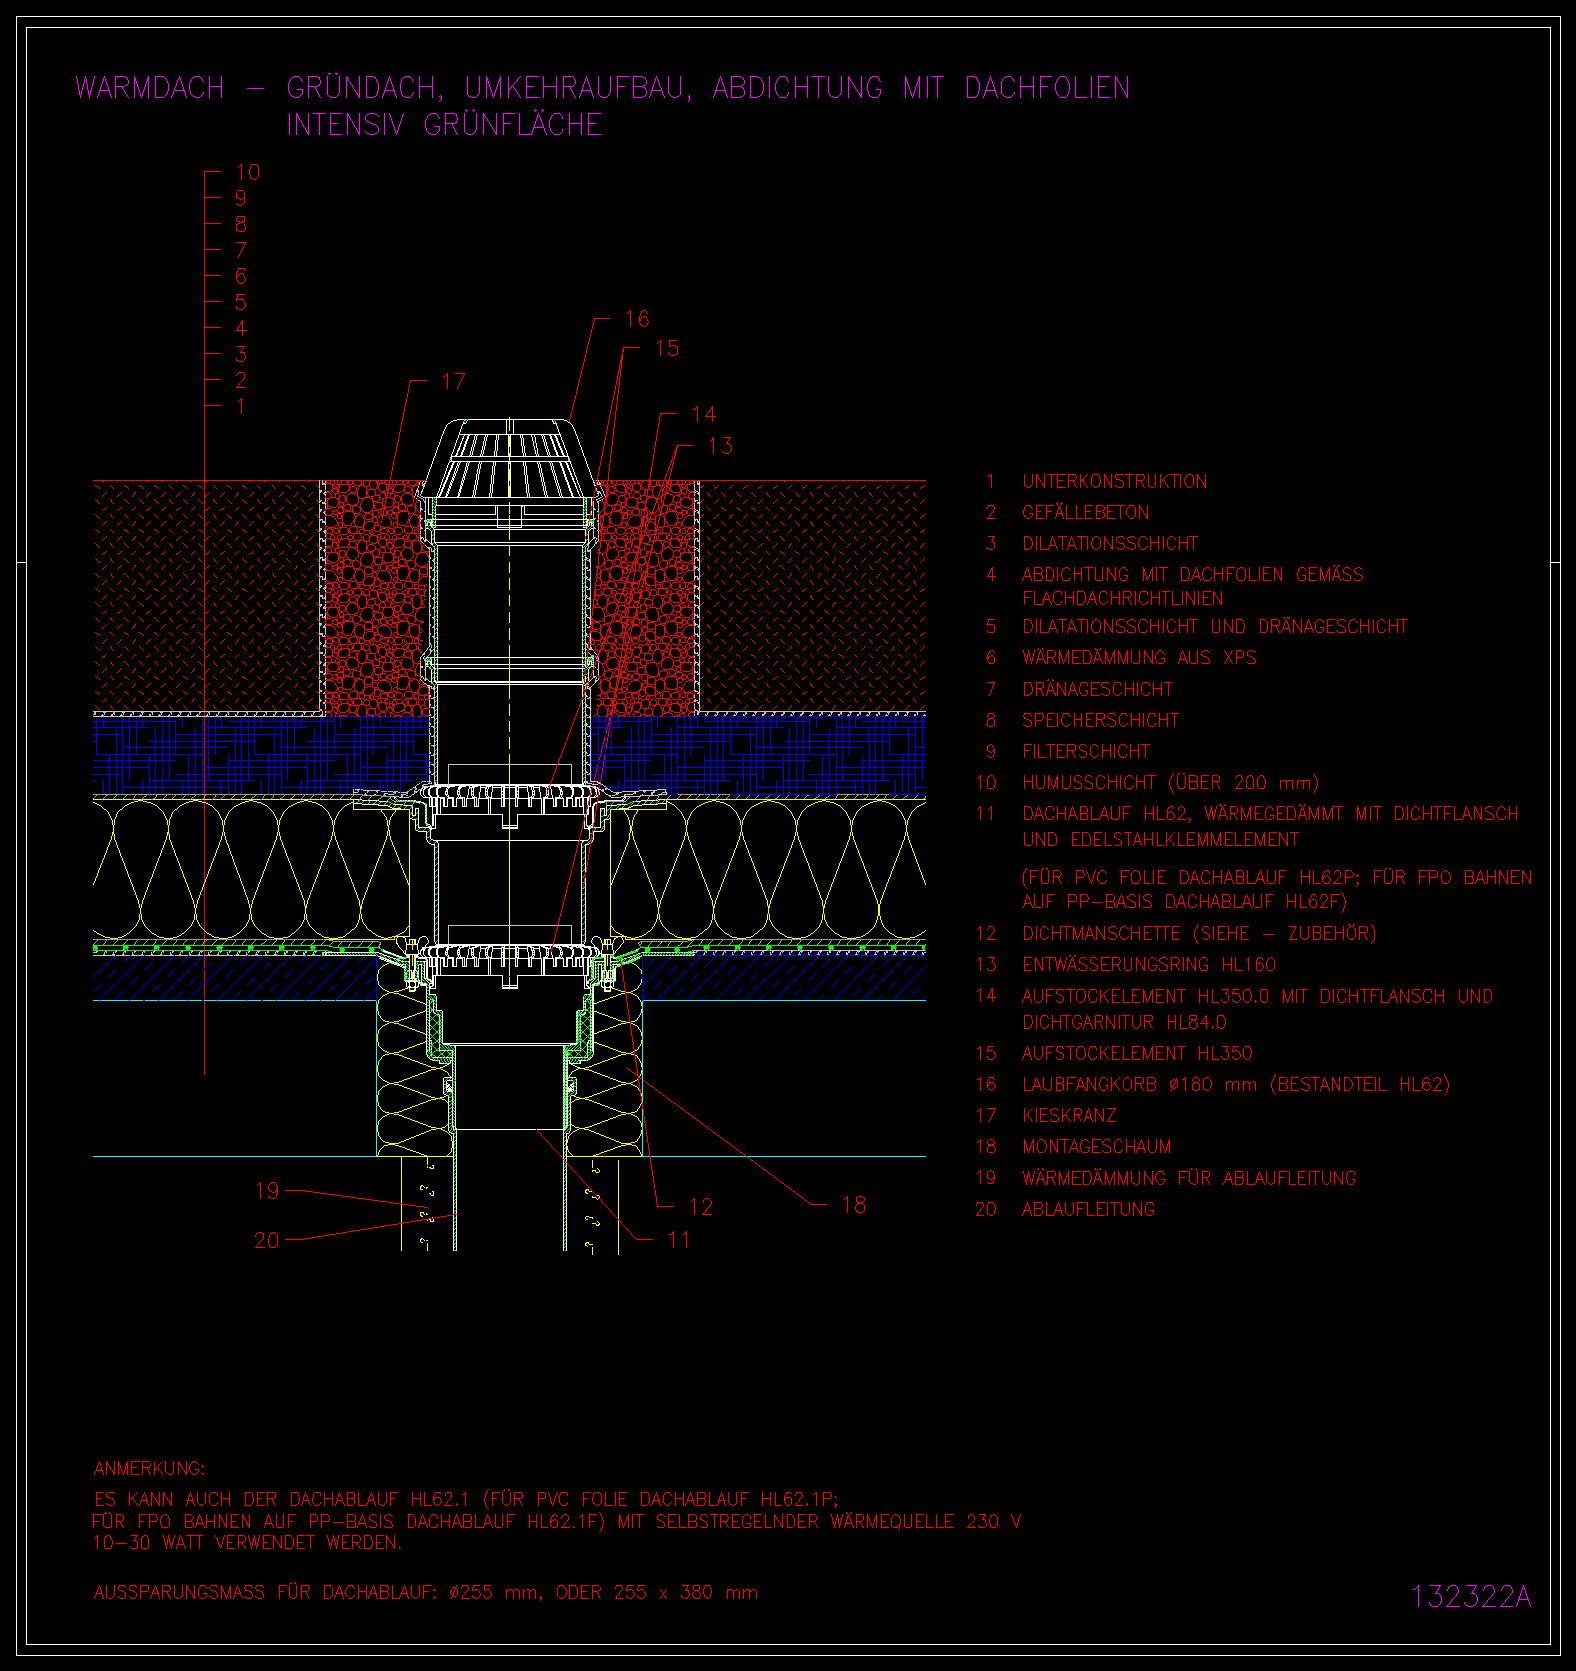Click the blue storage layer hatch left of drain
Screen dimensions: 1576x1671
(x=262, y=754)
